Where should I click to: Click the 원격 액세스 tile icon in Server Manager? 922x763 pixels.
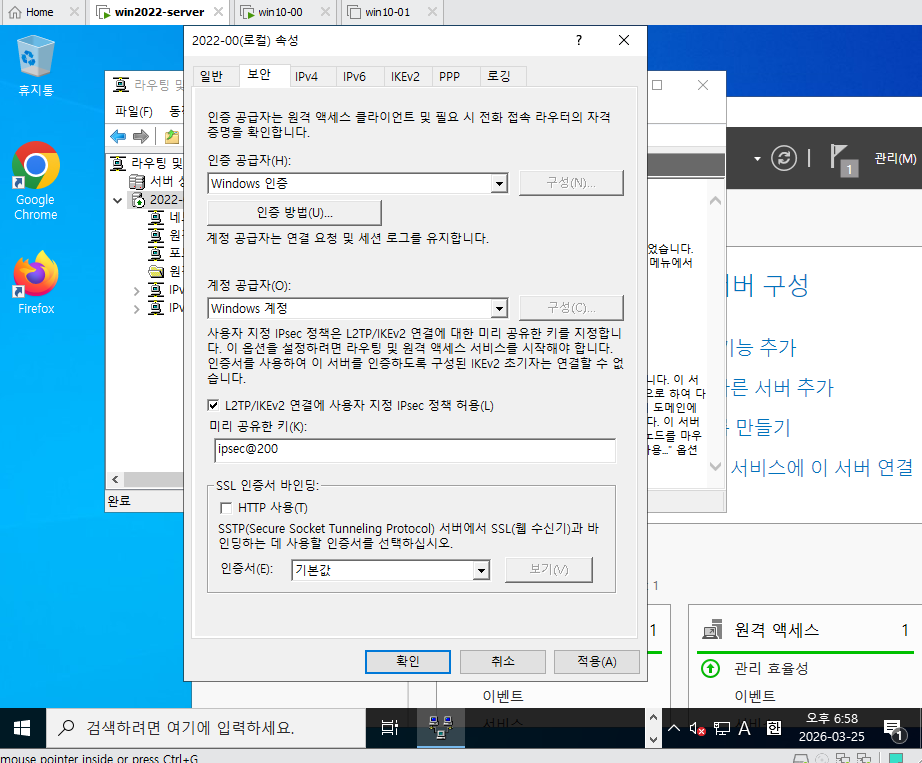[x=712, y=630]
